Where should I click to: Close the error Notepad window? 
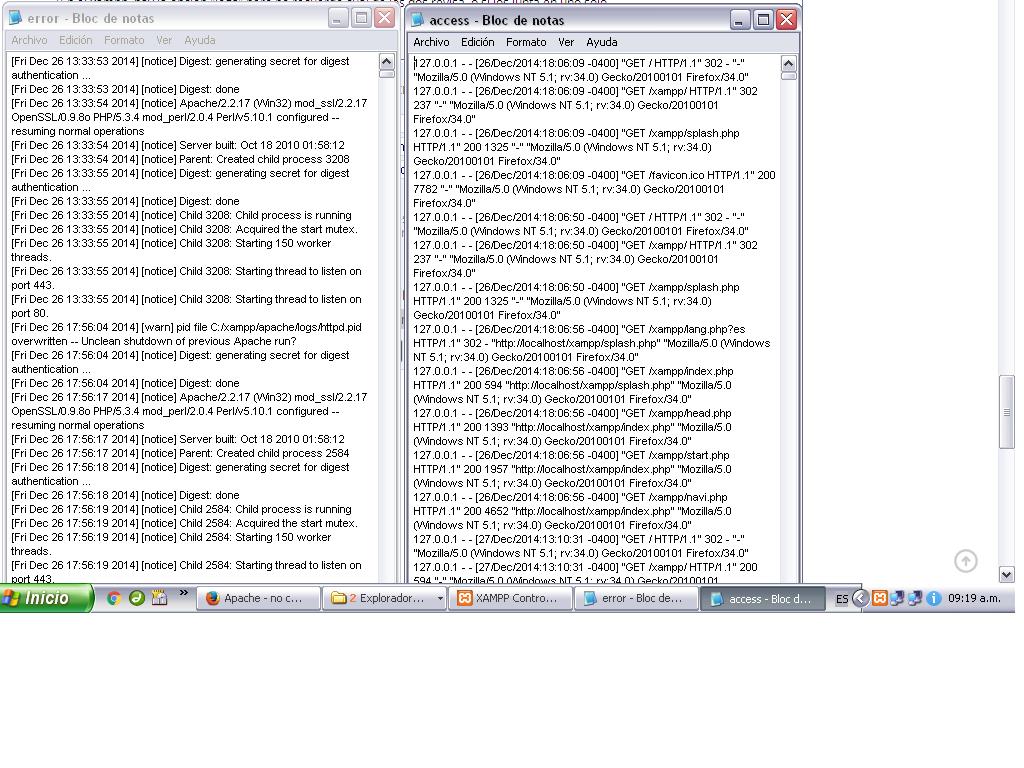(x=385, y=18)
